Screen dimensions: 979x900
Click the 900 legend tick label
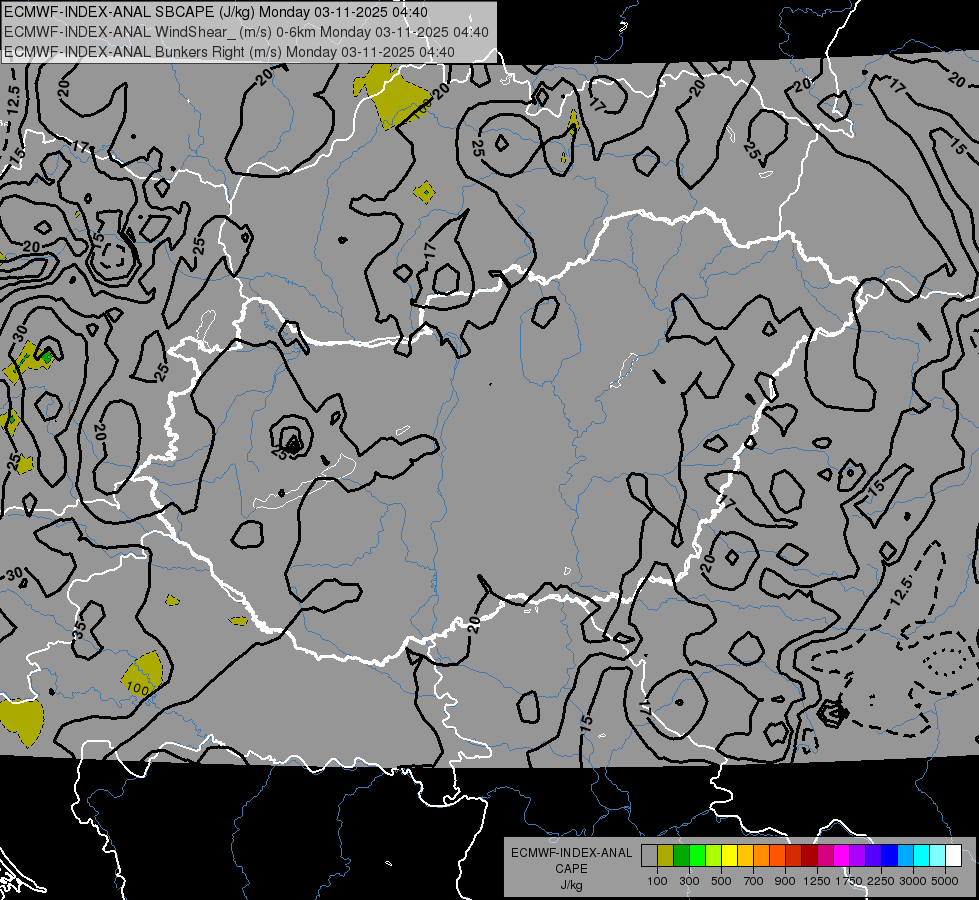tap(785, 881)
